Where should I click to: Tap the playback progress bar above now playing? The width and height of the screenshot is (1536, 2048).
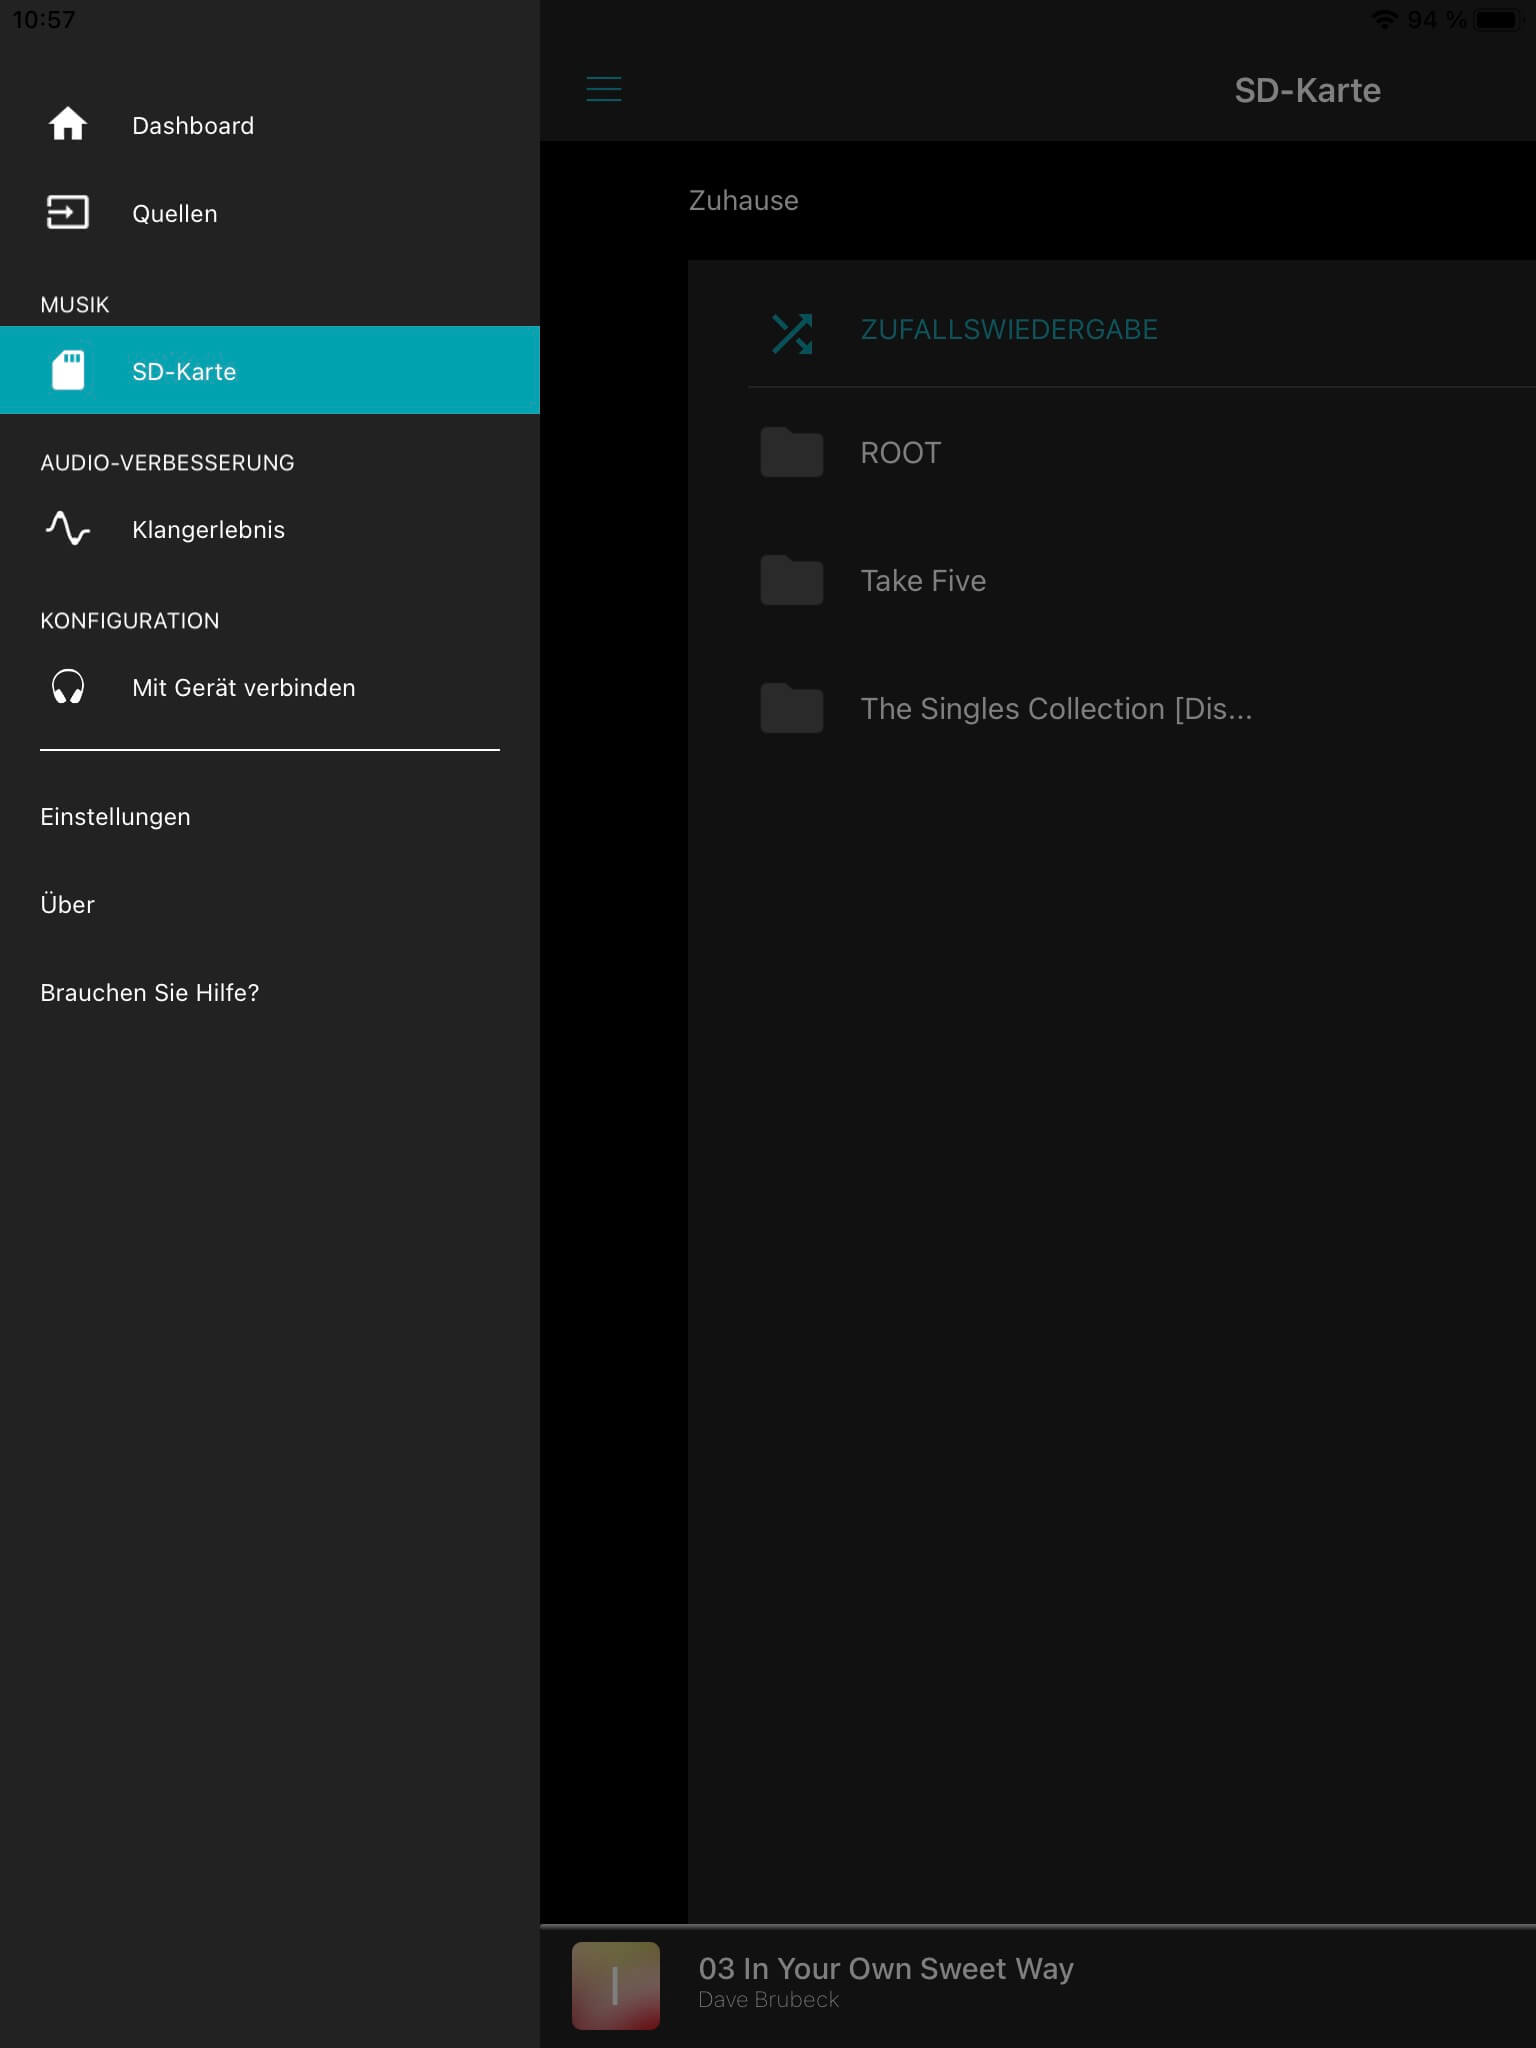pyautogui.click(x=1036, y=1925)
